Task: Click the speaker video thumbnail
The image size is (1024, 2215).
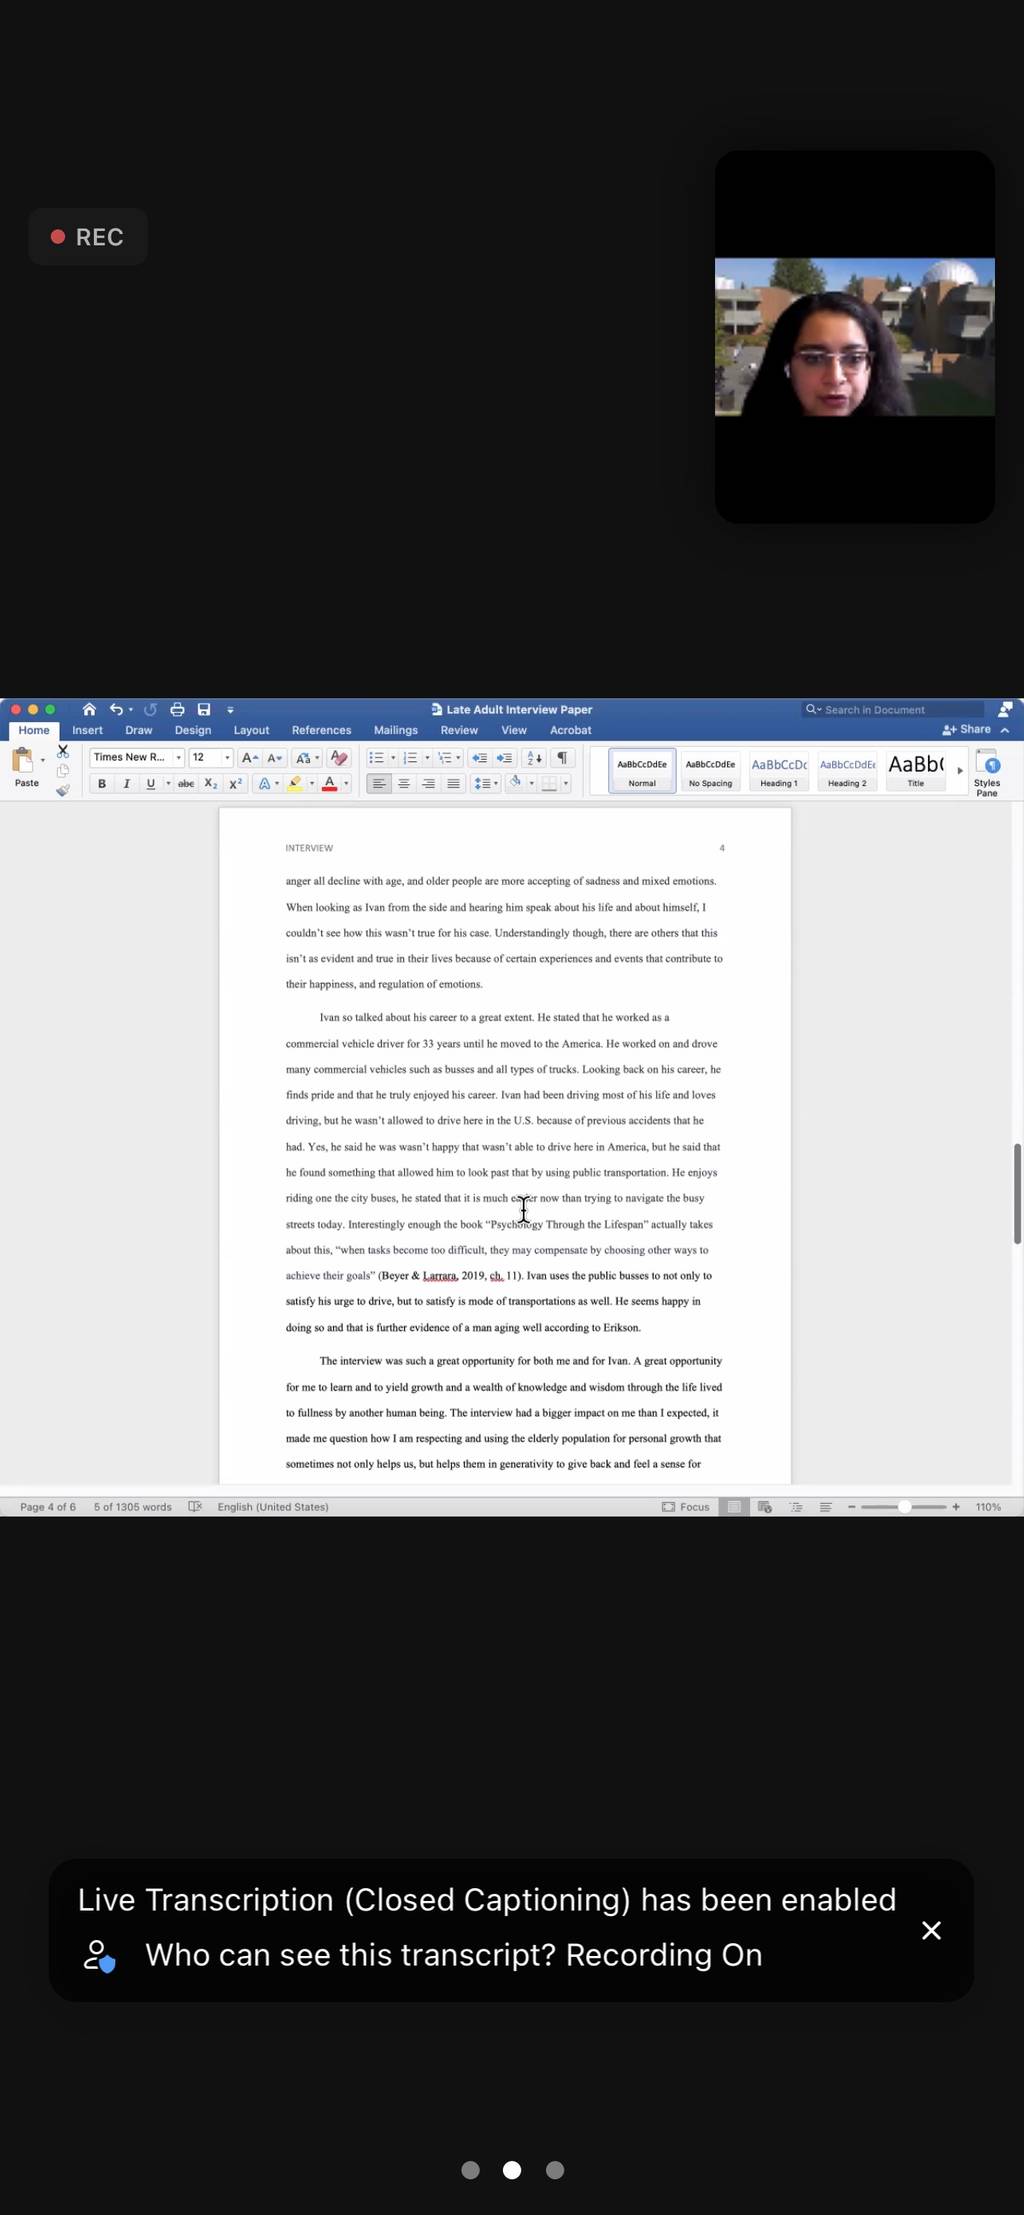Action: 855,337
